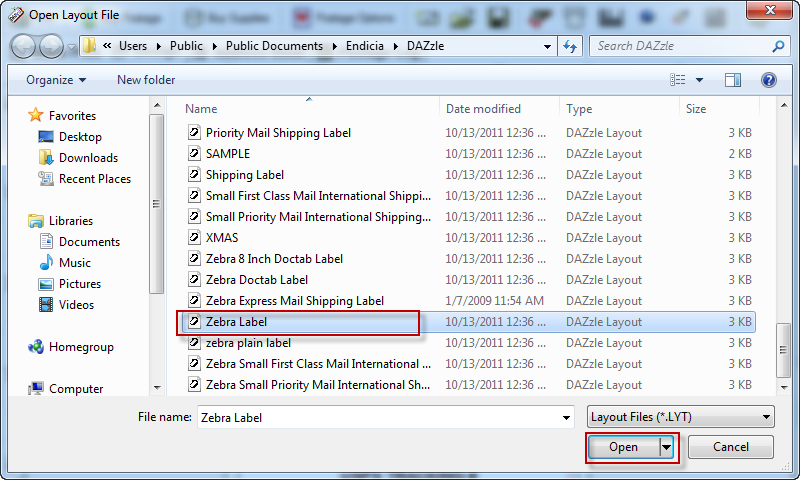Click the Back navigation arrow button
The width and height of the screenshot is (800, 480).
coord(23,46)
